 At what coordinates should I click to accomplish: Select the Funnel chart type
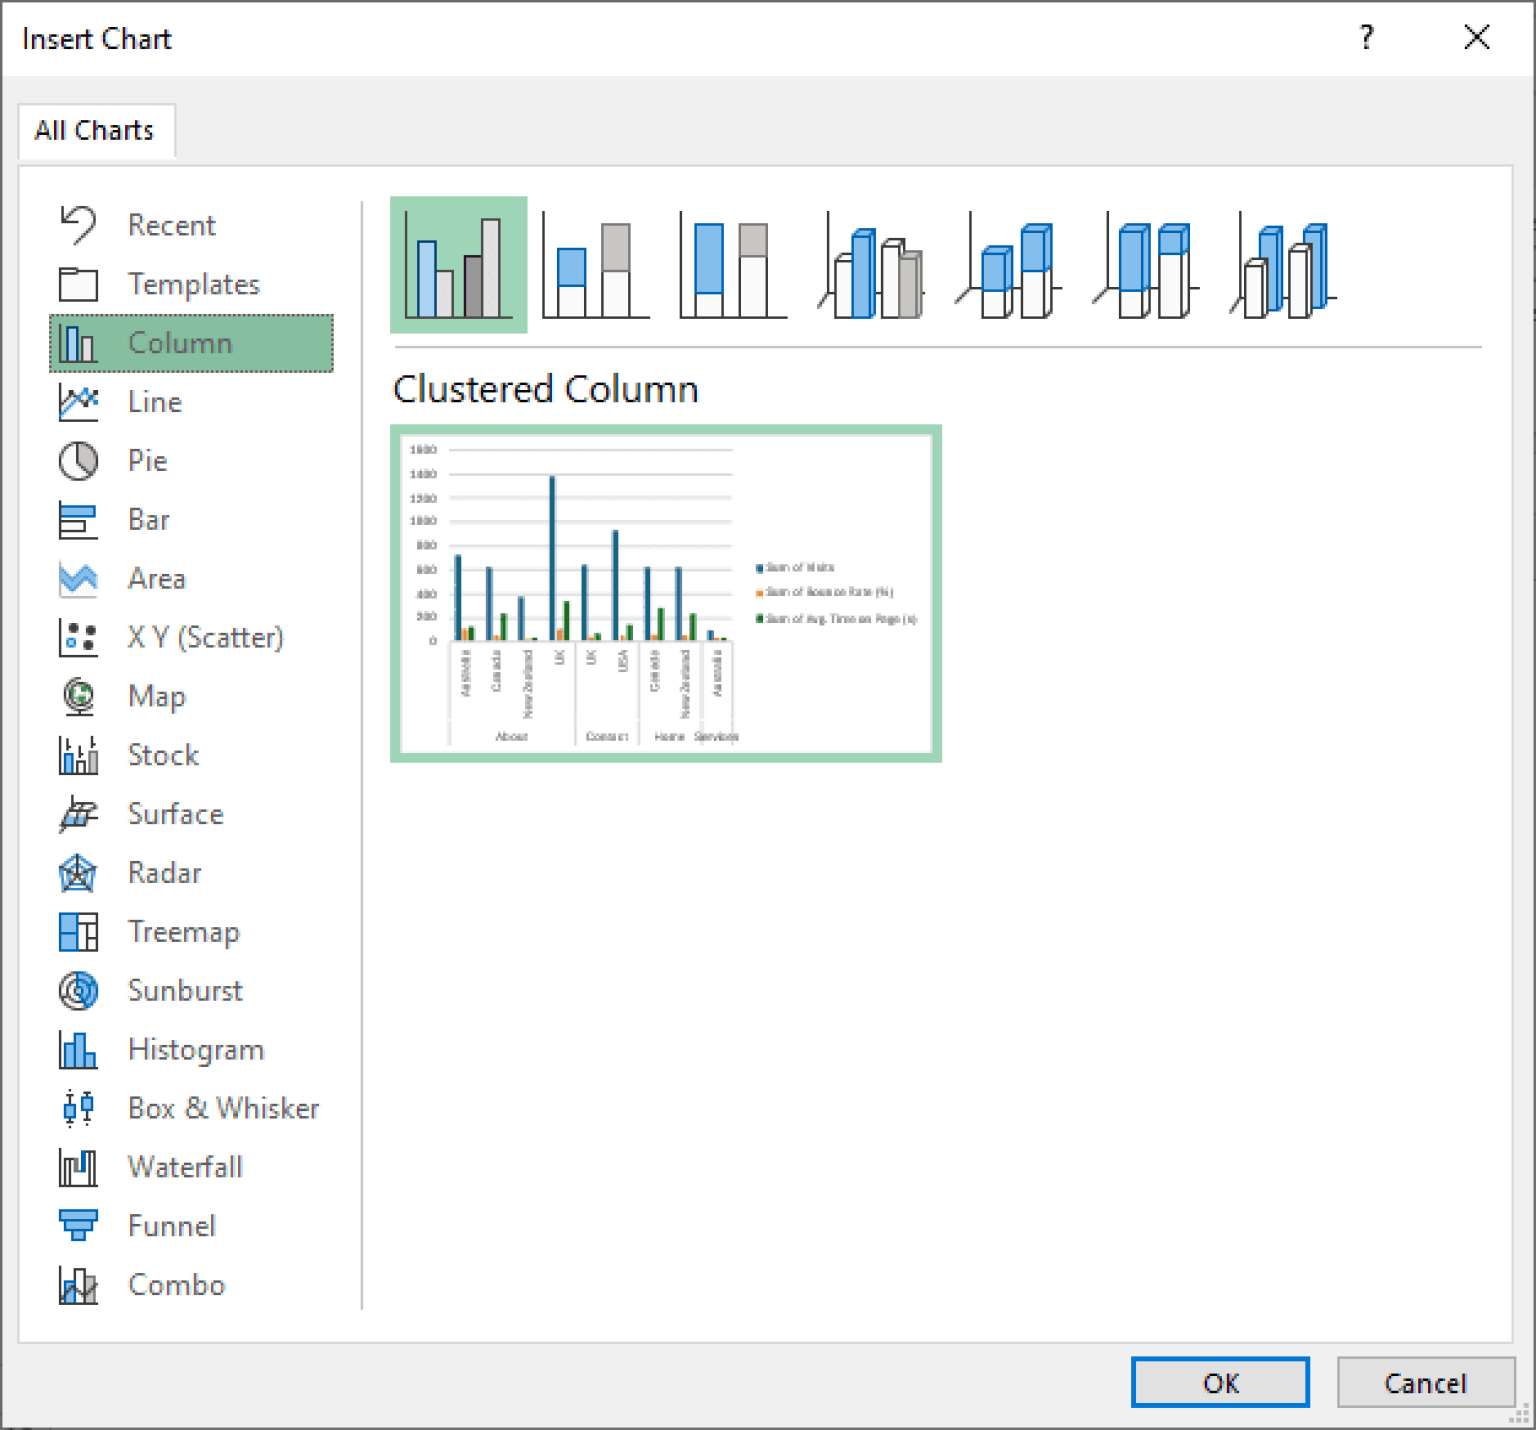point(171,1226)
